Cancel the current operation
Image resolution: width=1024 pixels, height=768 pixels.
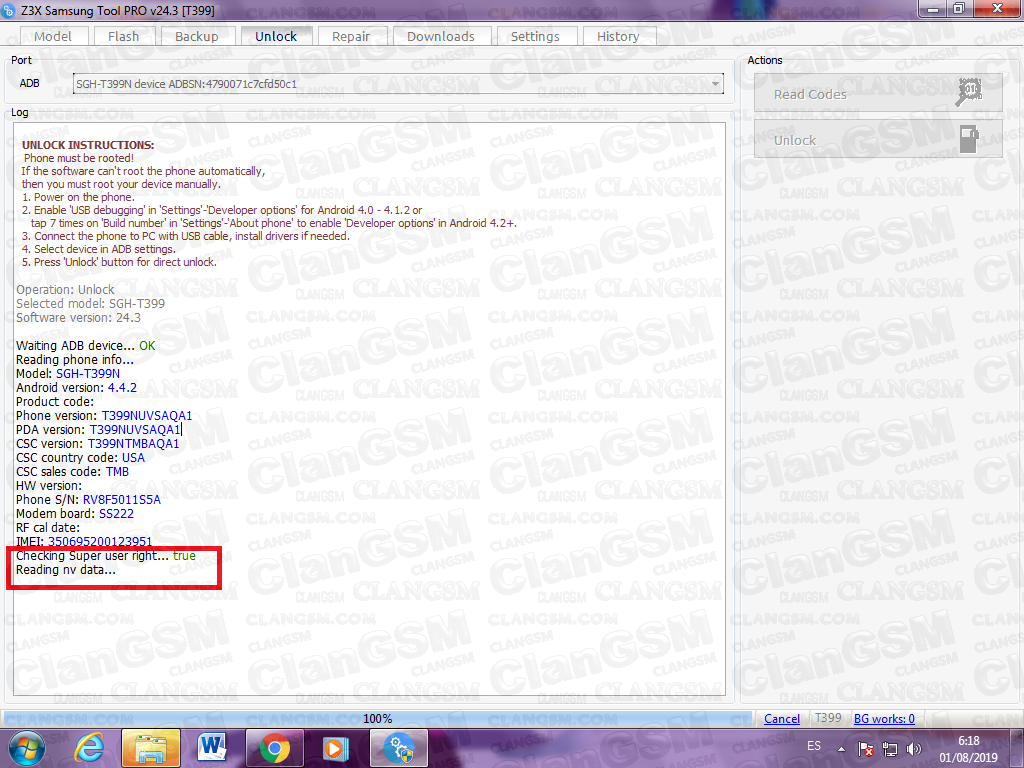[x=782, y=718]
